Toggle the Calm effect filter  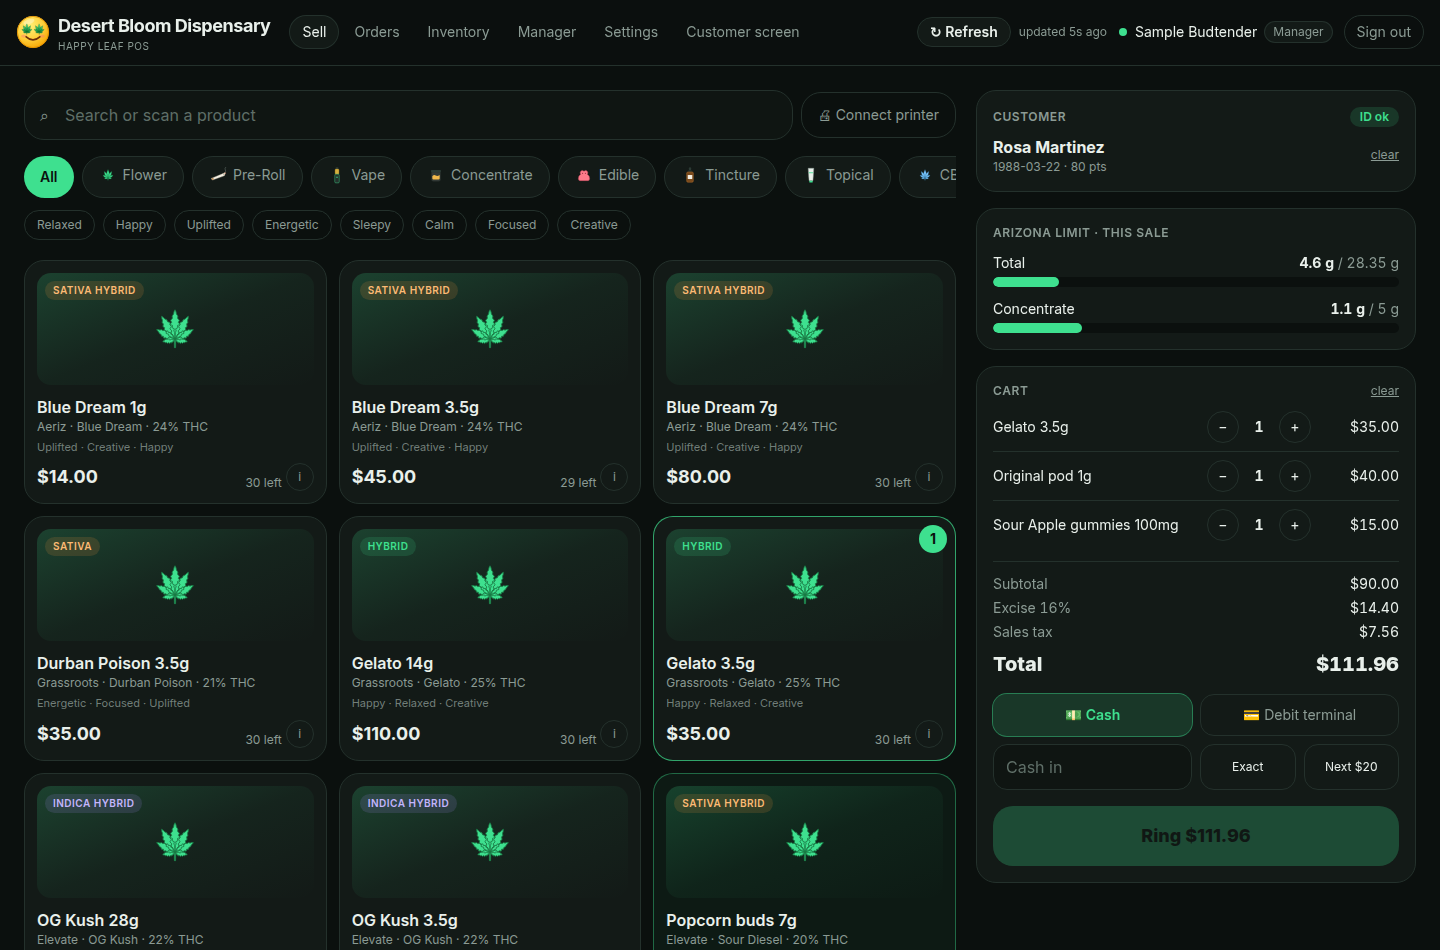[439, 225]
